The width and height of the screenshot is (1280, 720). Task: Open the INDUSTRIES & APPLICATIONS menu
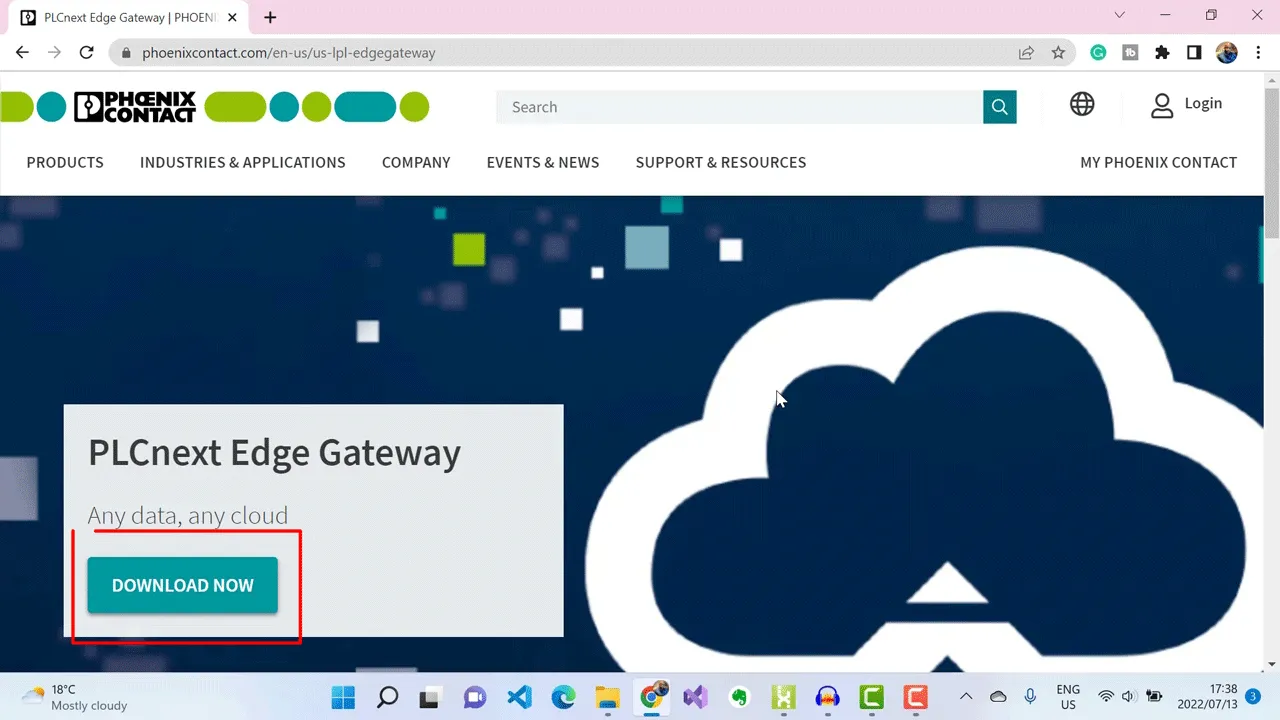(x=243, y=162)
